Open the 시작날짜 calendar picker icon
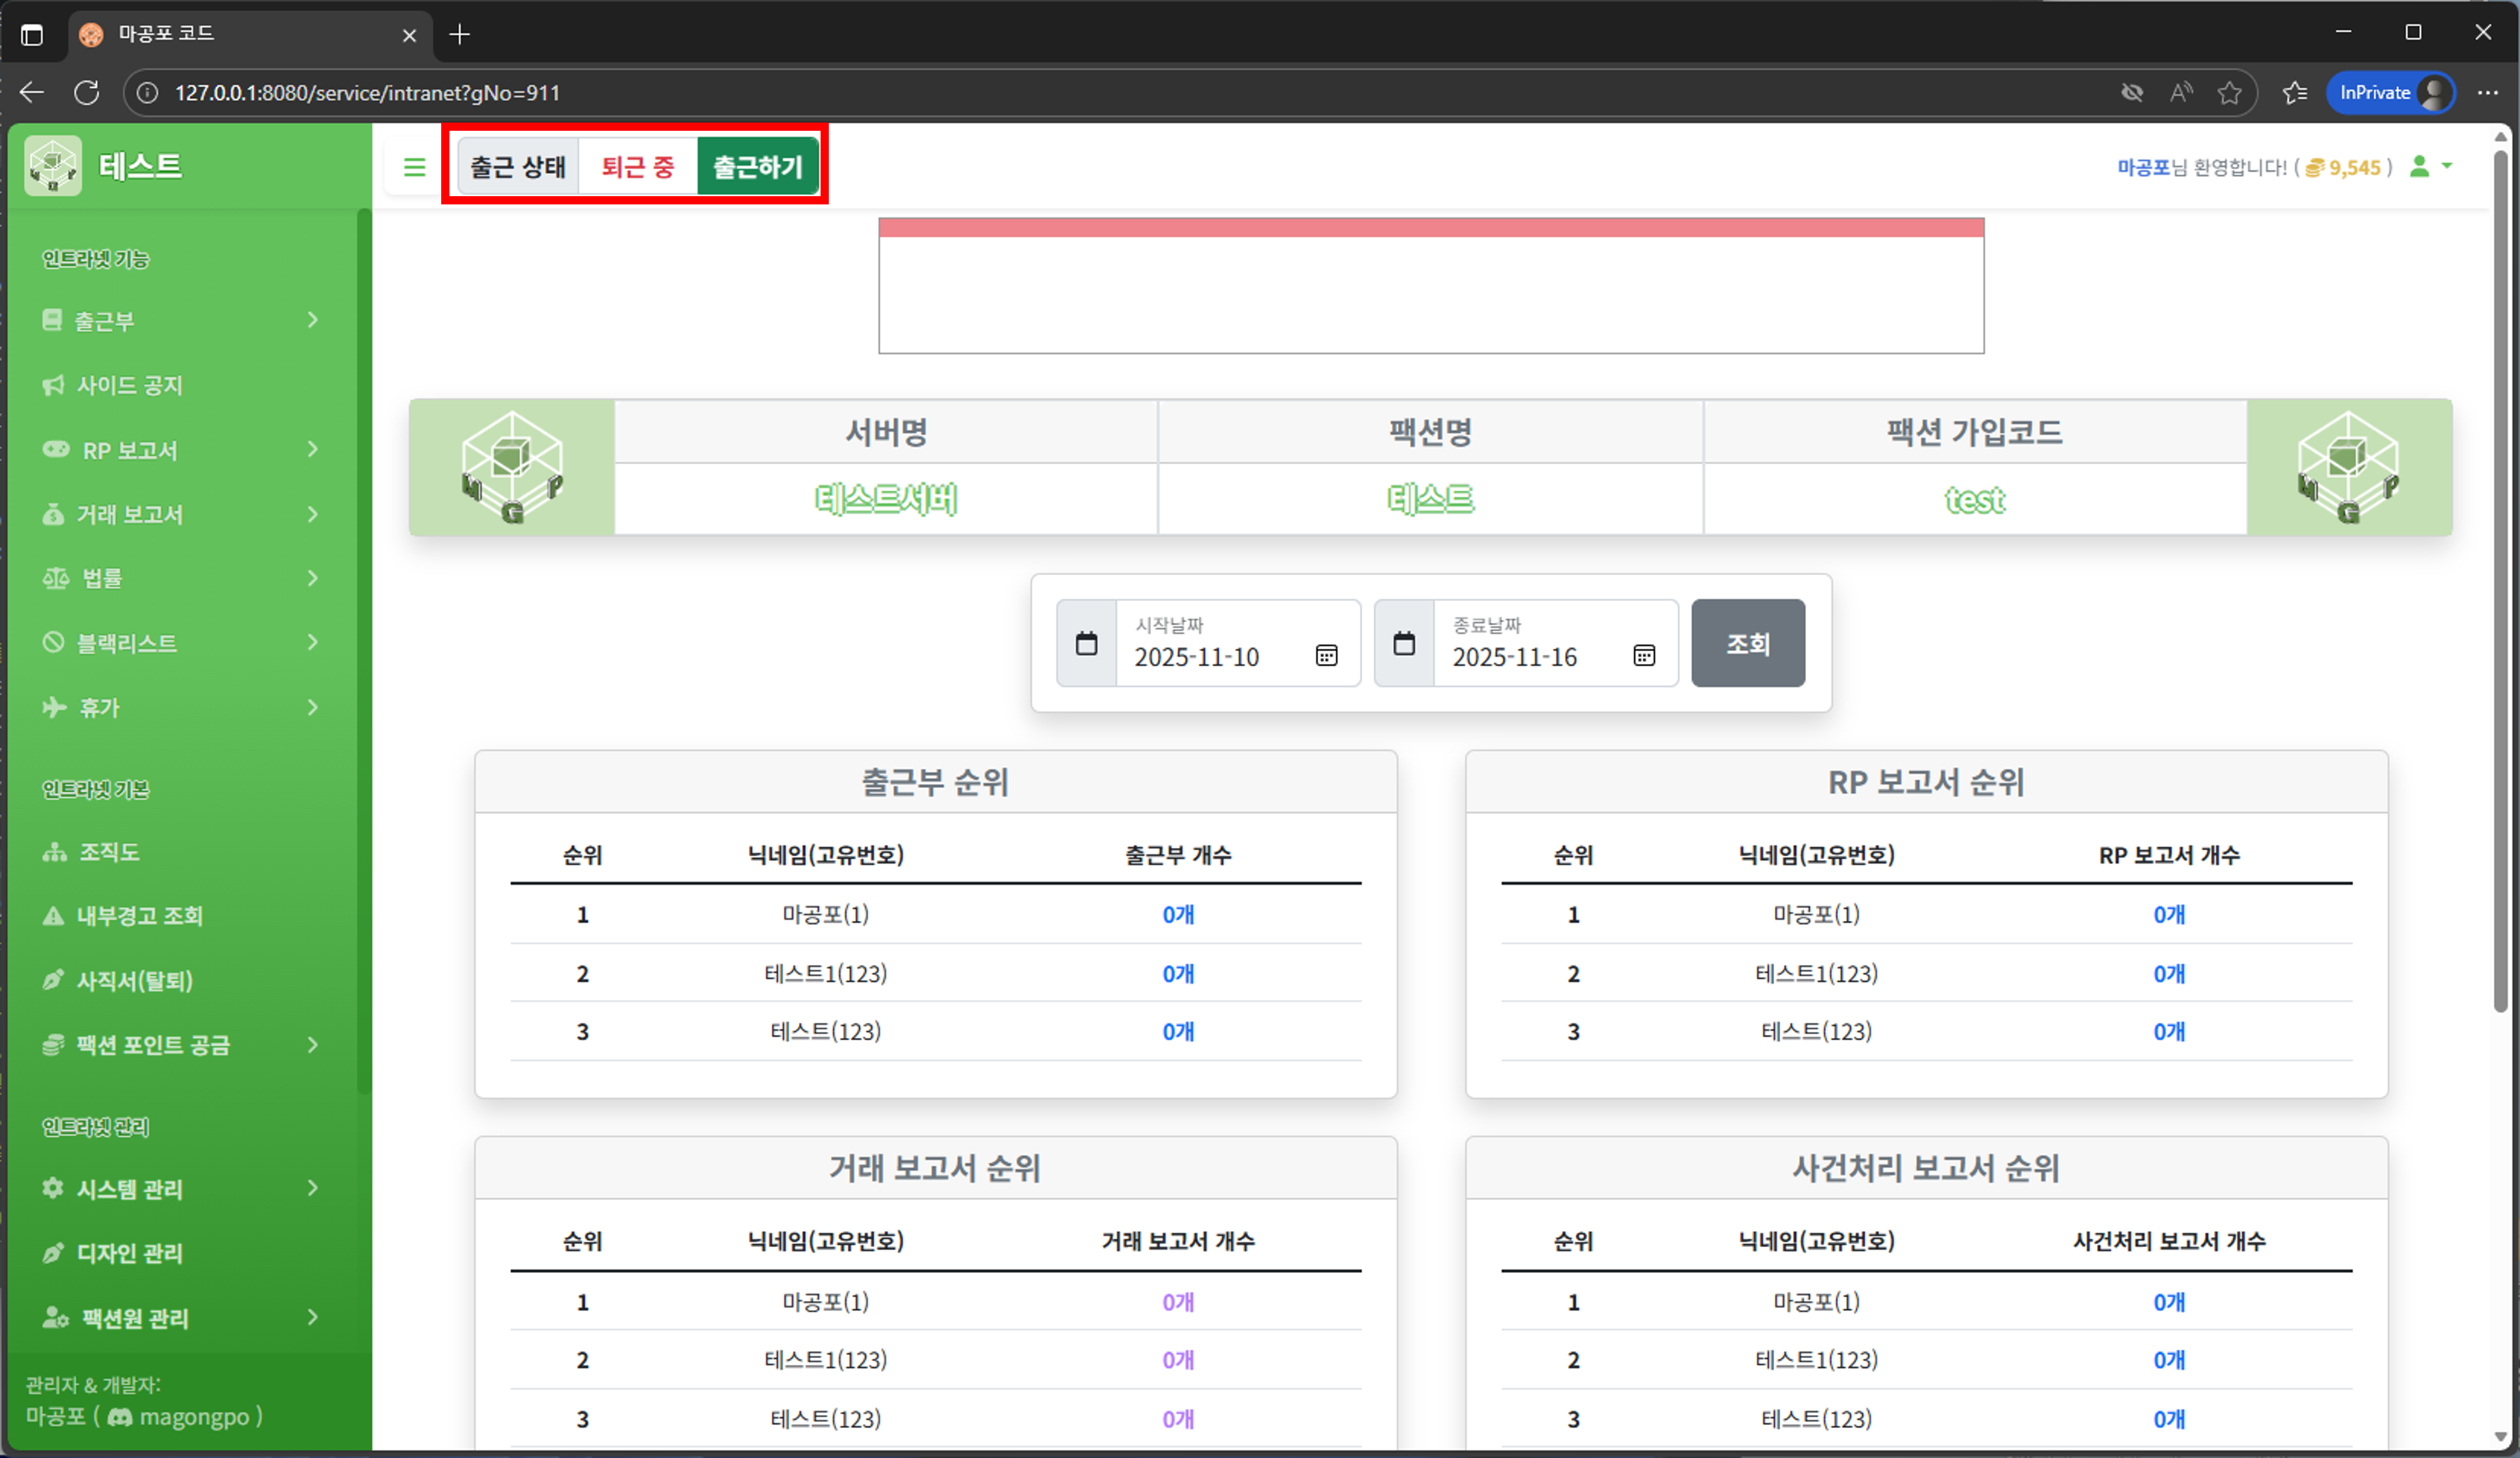2520x1458 pixels. pos(1326,656)
